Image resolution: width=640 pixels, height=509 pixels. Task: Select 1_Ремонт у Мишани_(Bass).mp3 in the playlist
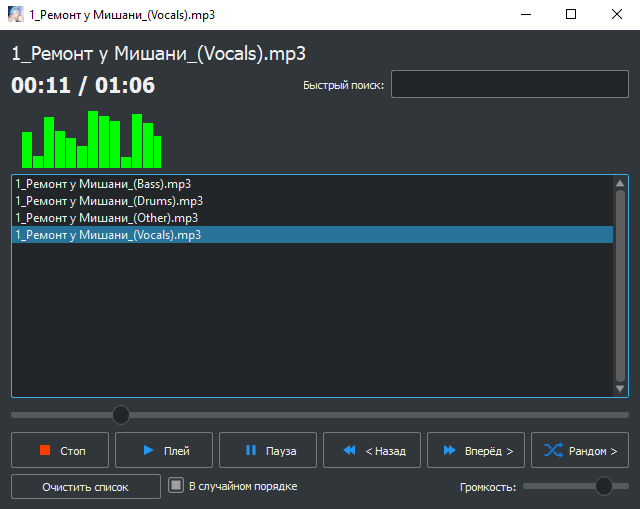pyautogui.click(x=312, y=184)
